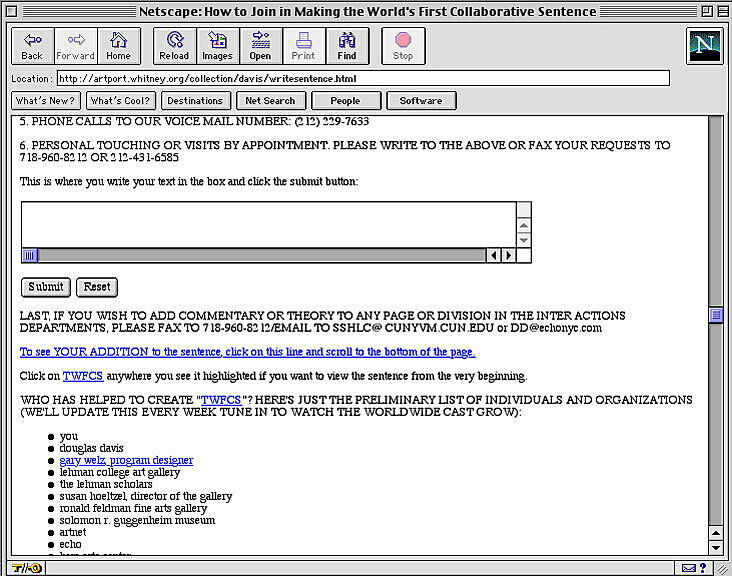Go to the Home page
This screenshot has height=576, width=732.
coord(119,45)
